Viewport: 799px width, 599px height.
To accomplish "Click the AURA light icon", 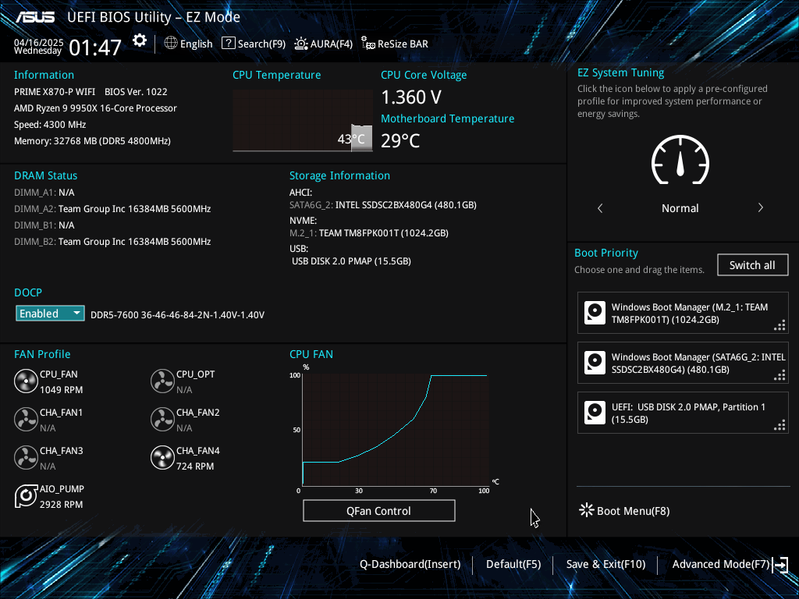I will [x=301, y=43].
